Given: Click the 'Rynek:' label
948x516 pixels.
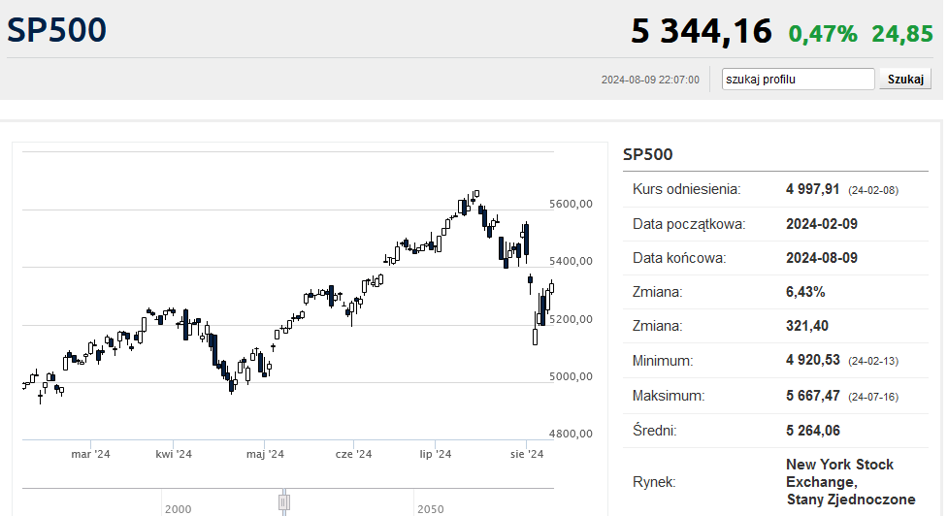Looking at the screenshot, I should 654,482.
